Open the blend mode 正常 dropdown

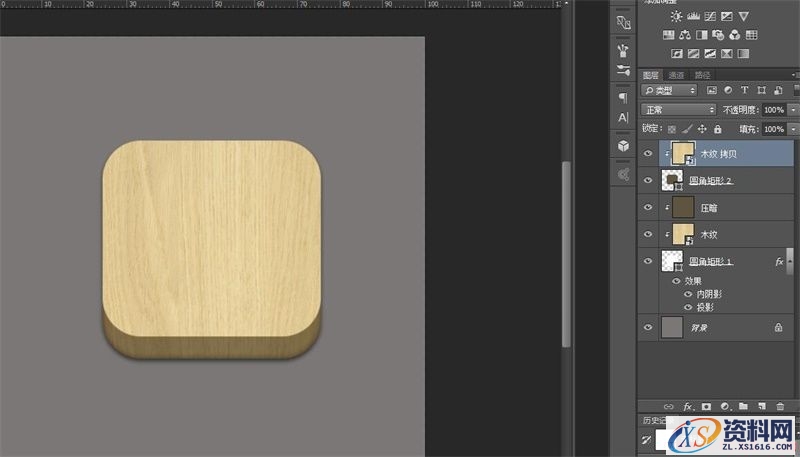point(678,109)
